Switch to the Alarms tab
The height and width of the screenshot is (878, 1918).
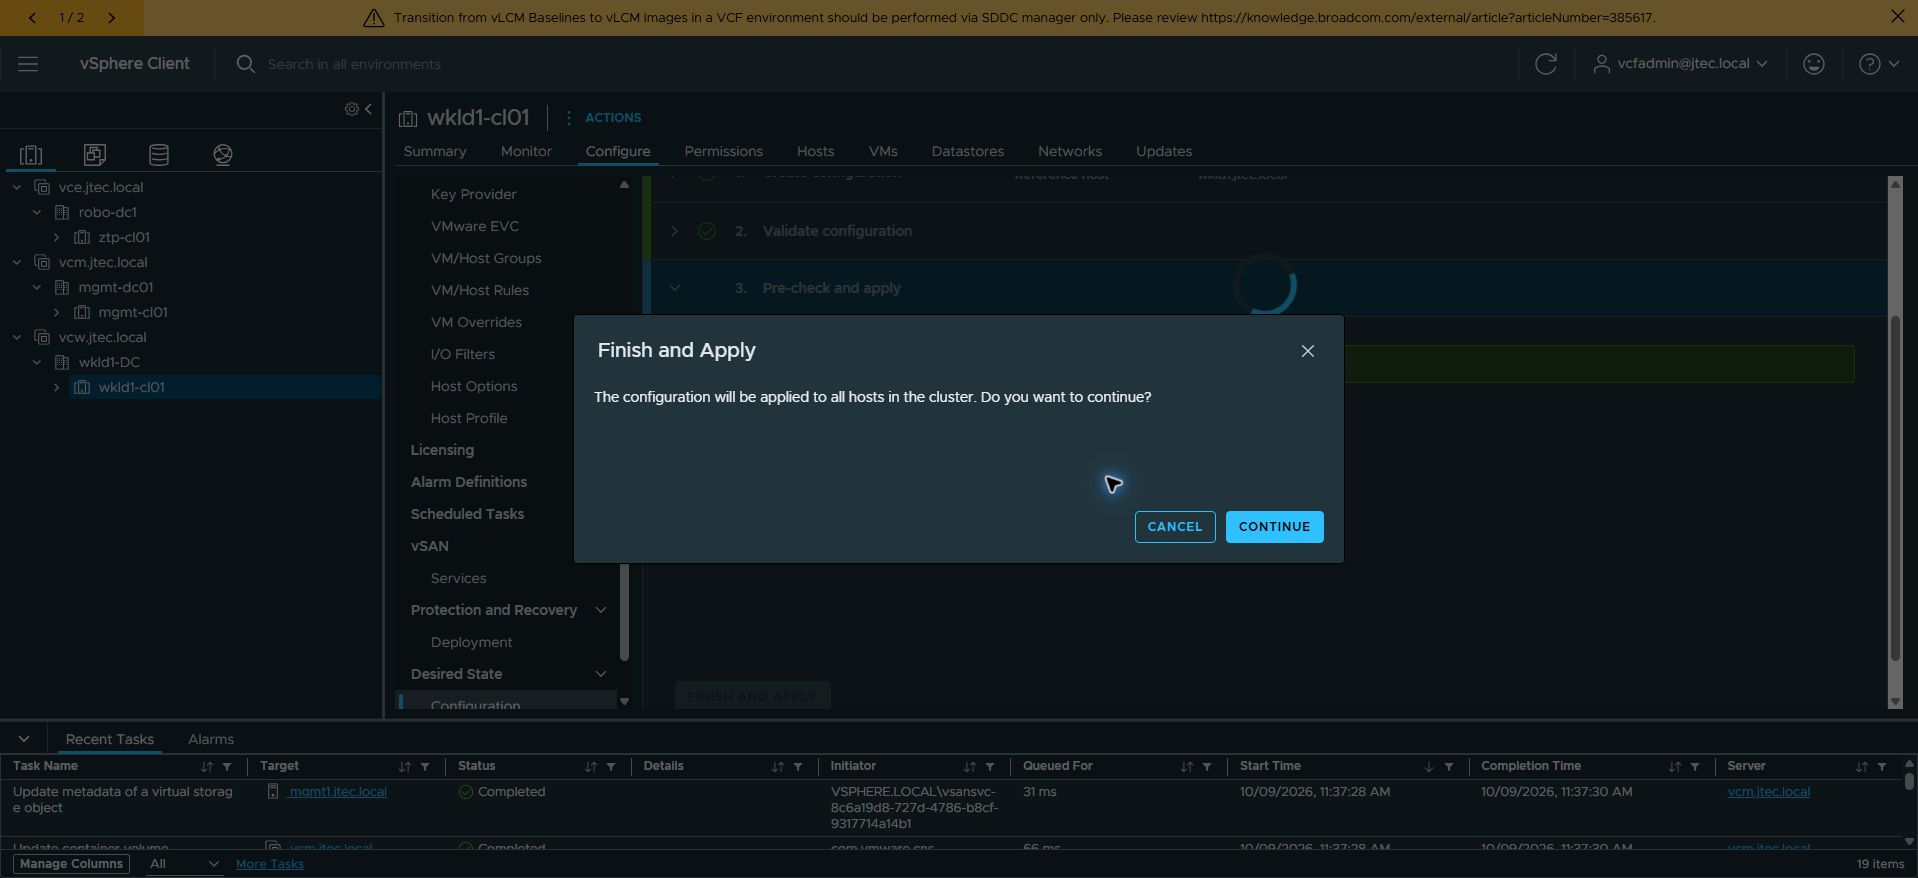(x=211, y=739)
